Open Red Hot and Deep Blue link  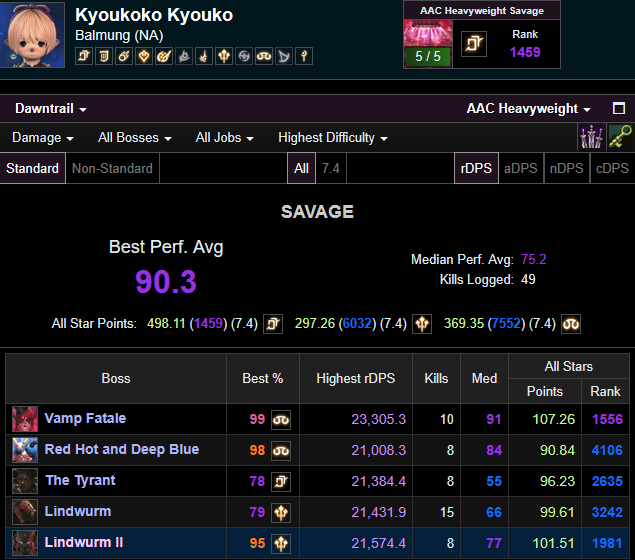tap(121, 449)
